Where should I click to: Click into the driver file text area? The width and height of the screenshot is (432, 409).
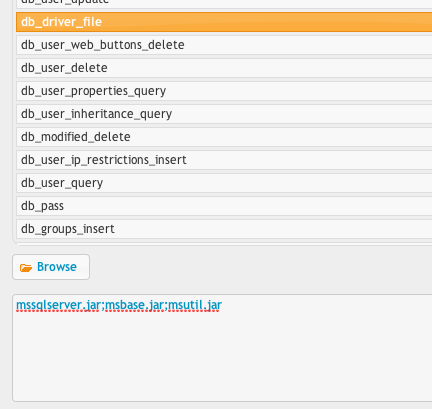pyautogui.click(x=222, y=348)
